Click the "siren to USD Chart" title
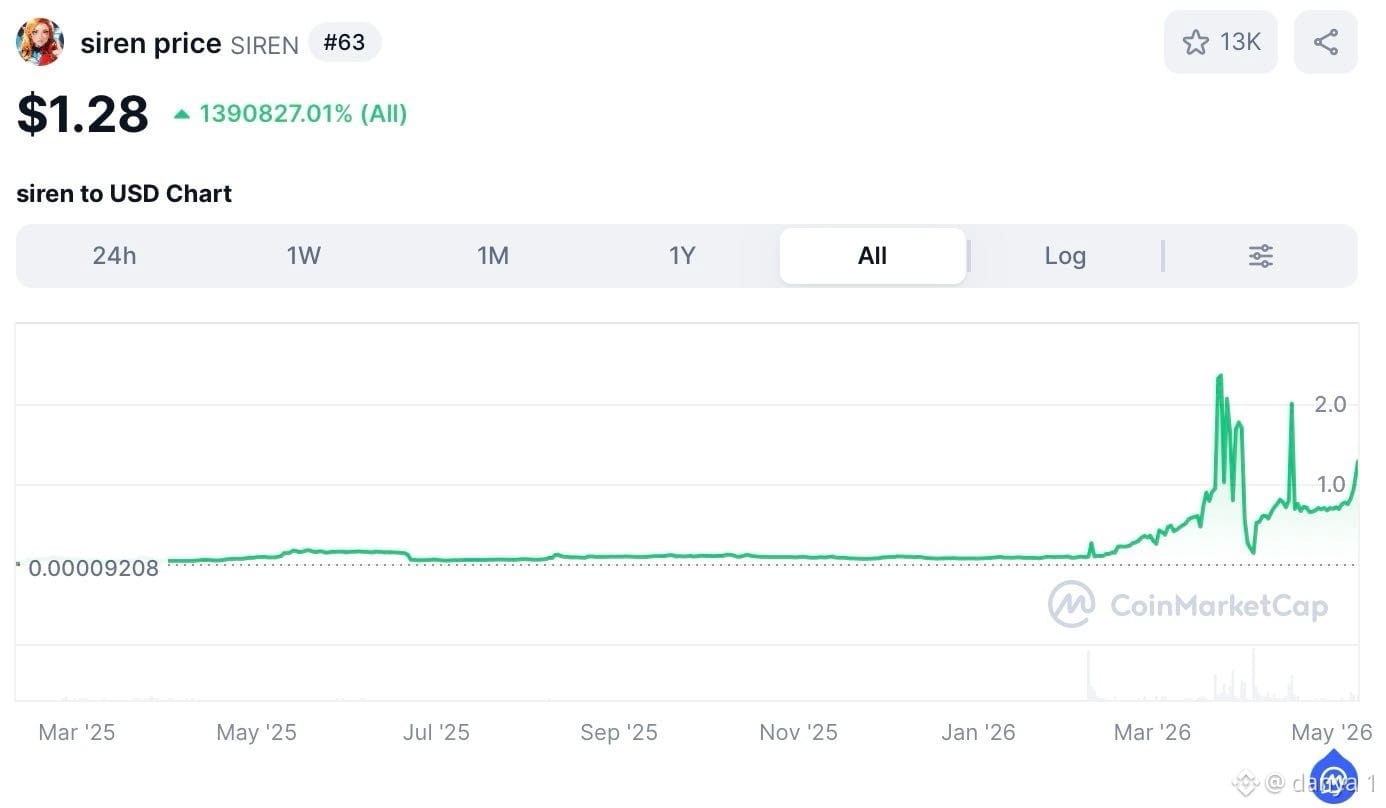Image resolution: width=1386 pixels, height=808 pixels. [124, 193]
